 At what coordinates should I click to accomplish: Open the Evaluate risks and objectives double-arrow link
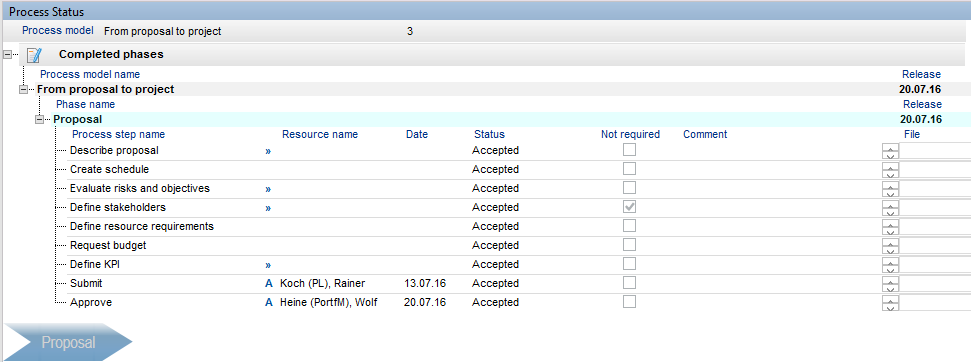pos(268,189)
